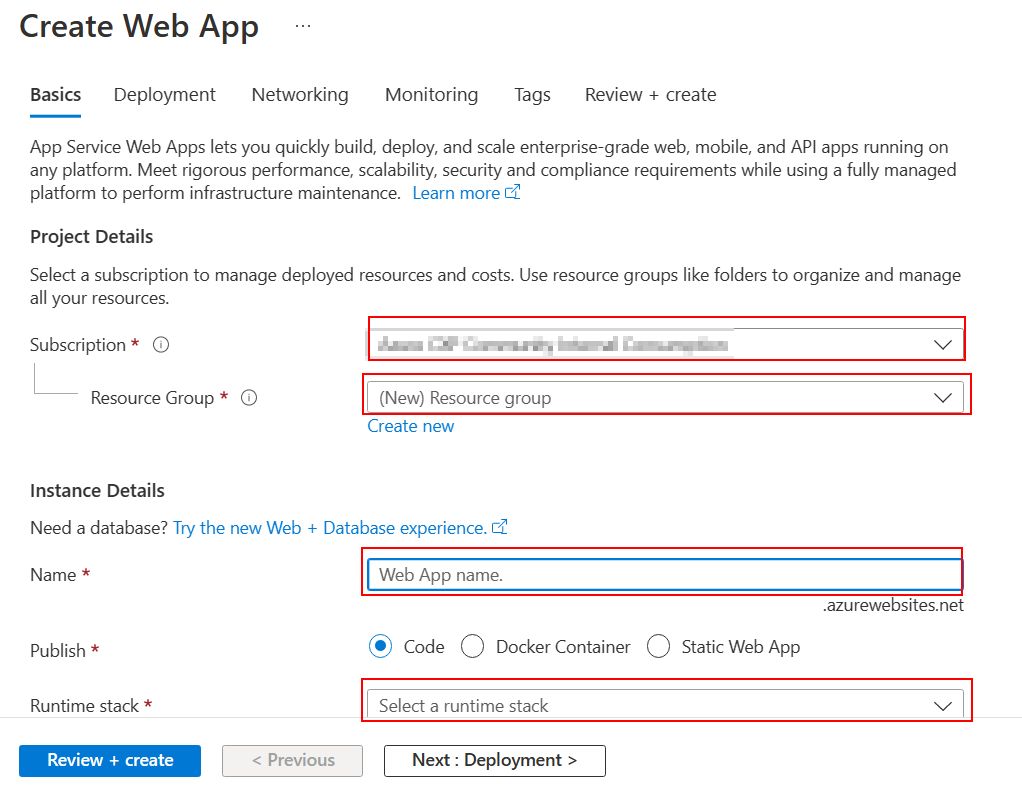This screenshot has width=1022, height=800.
Task: Expand the Subscription dropdown
Action: 942,345
